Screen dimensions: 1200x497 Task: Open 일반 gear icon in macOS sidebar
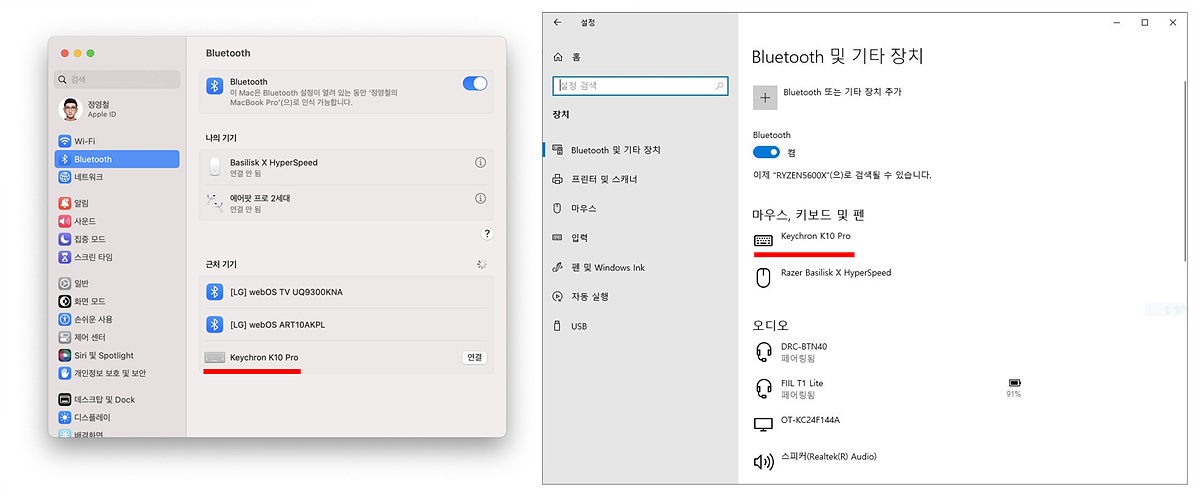(65, 283)
